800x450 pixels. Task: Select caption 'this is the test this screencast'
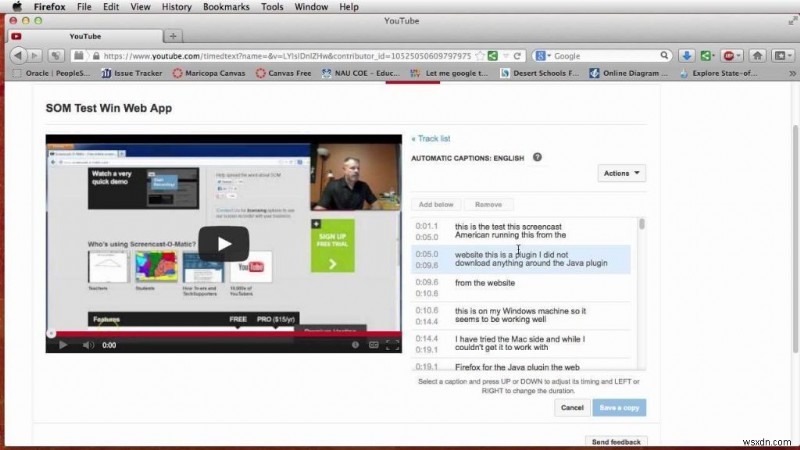(520, 231)
